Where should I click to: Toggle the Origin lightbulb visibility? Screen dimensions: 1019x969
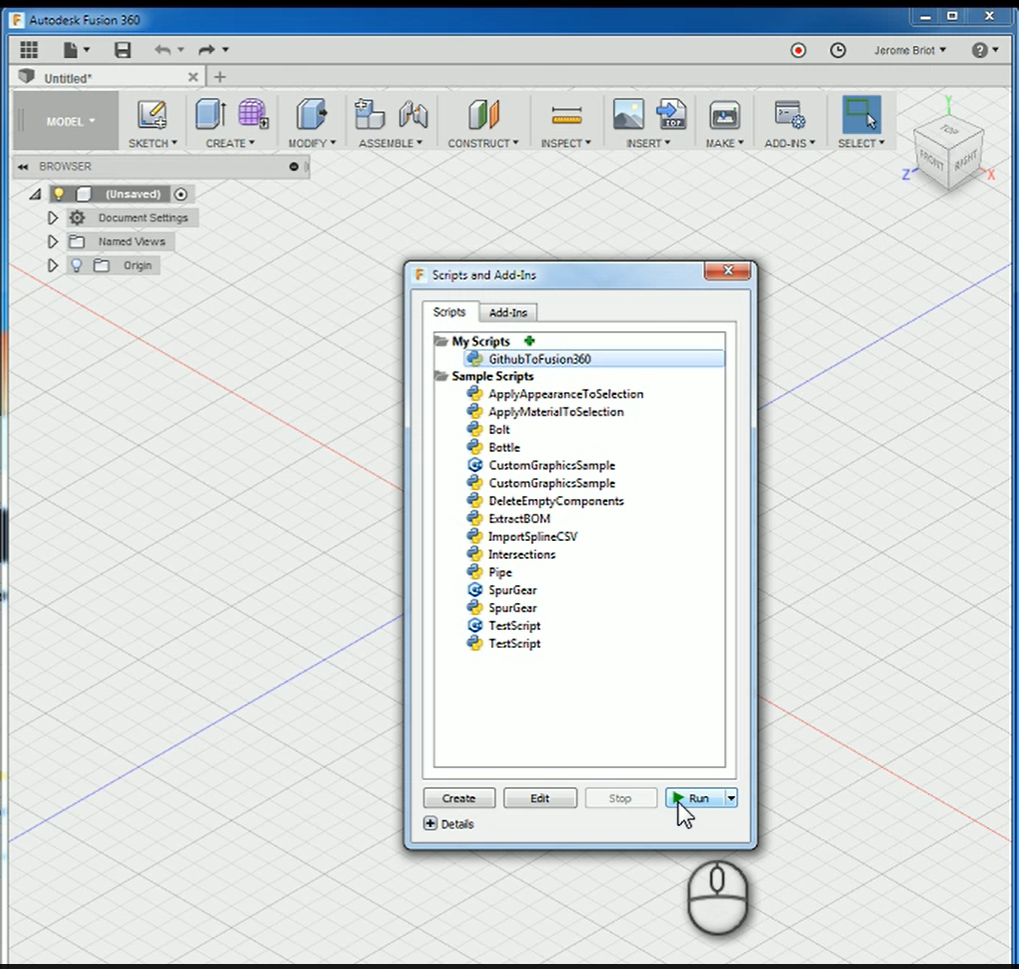tap(76, 265)
